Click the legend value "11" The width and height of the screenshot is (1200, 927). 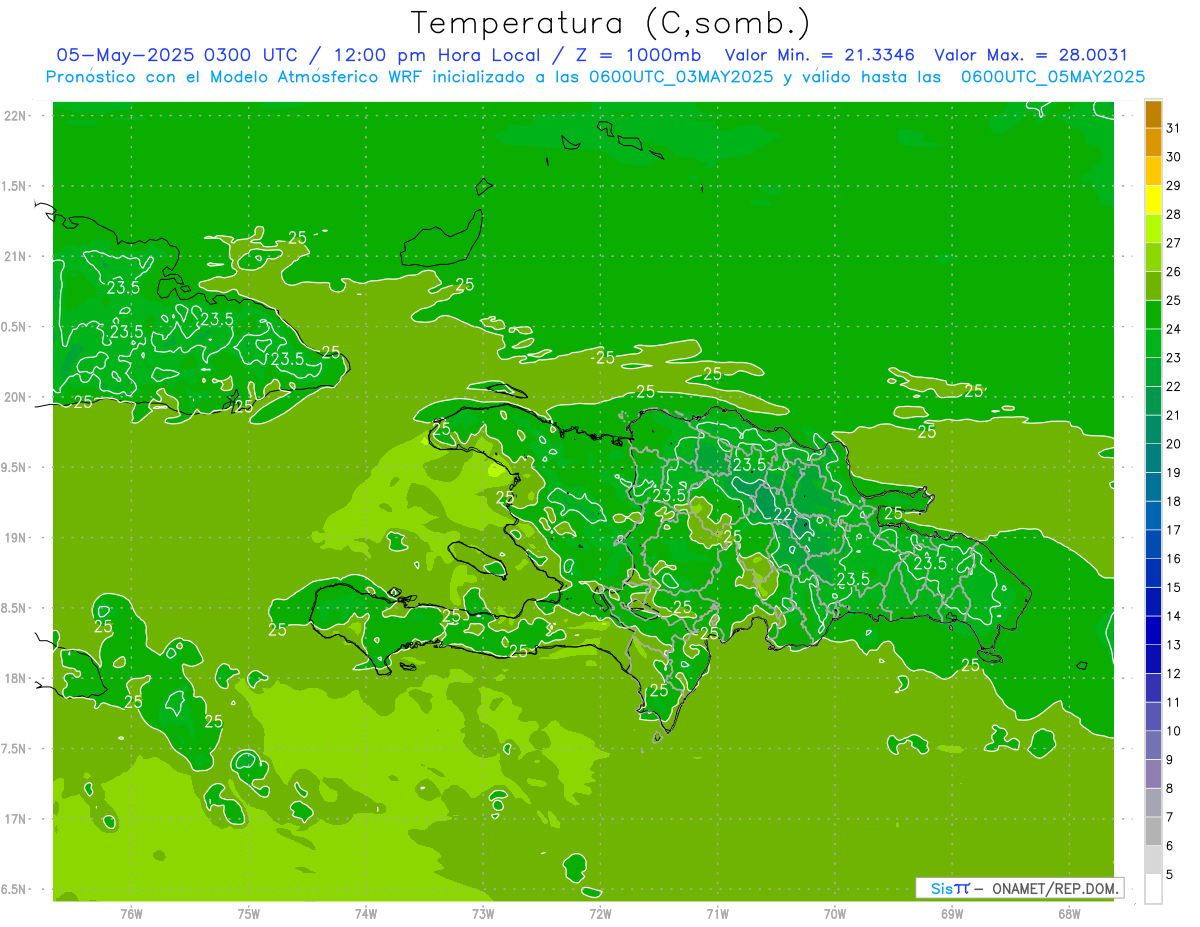coord(1173,702)
